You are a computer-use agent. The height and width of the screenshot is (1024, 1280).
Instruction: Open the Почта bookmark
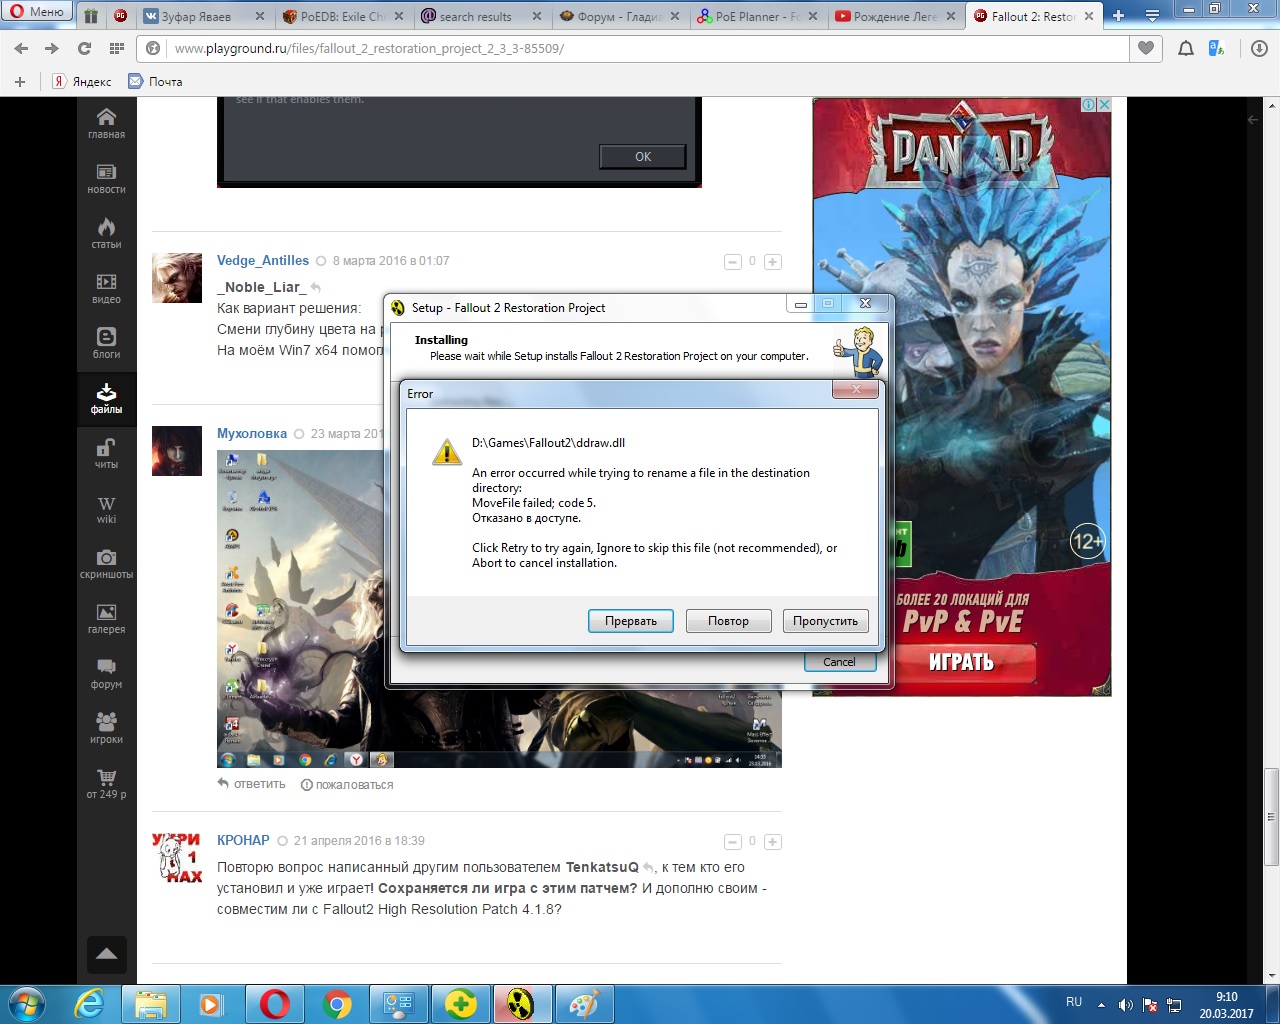coord(155,81)
